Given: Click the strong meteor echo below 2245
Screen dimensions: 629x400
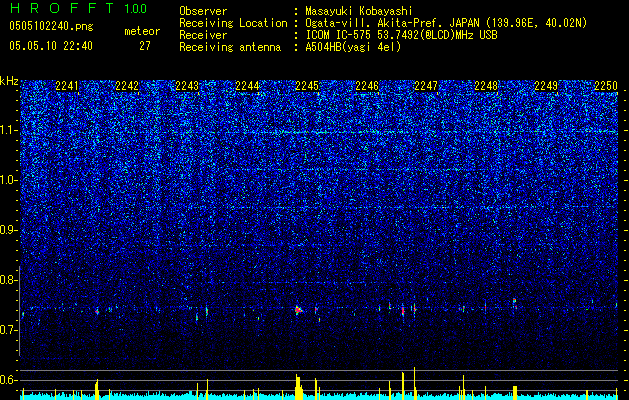Looking at the screenshot, I should [x=298, y=310].
